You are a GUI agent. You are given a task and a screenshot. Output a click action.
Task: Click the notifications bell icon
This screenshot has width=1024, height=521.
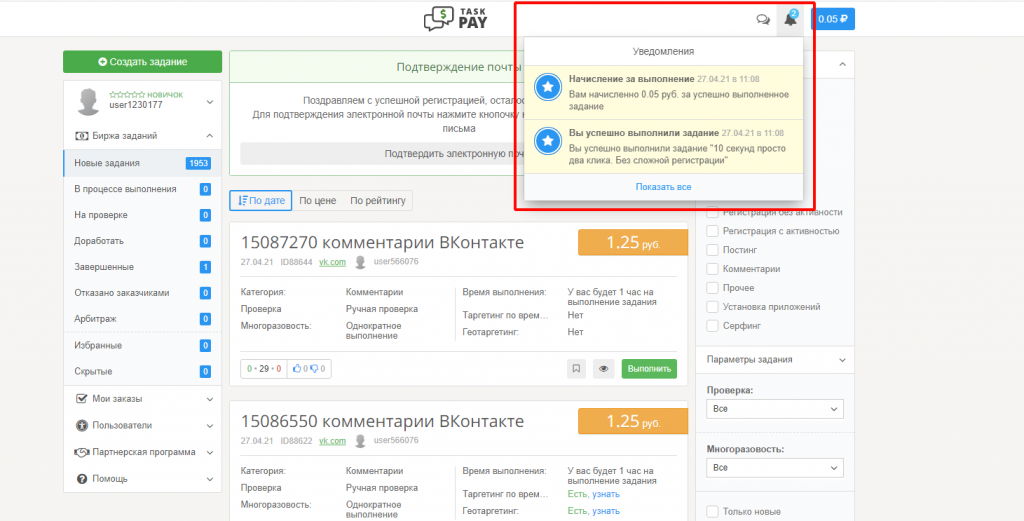(790, 19)
